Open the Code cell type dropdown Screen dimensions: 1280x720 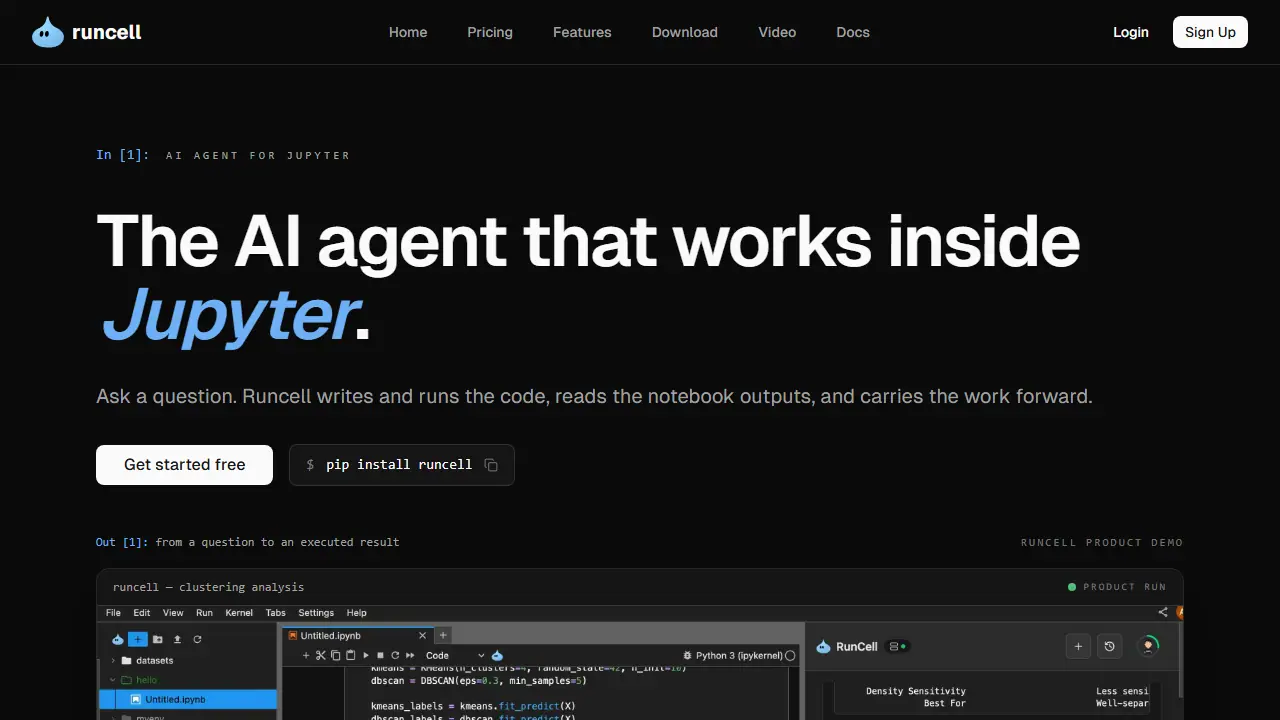(455, 655)
